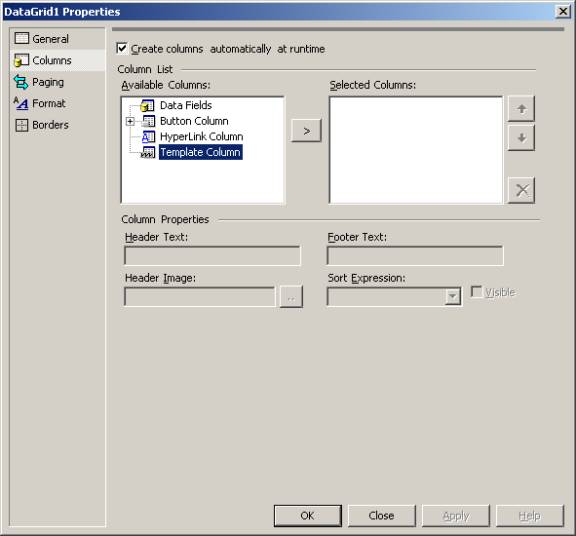Open the Sort Expression dropdown
This screenshot has width=576, height=536.
coord(452,296)
